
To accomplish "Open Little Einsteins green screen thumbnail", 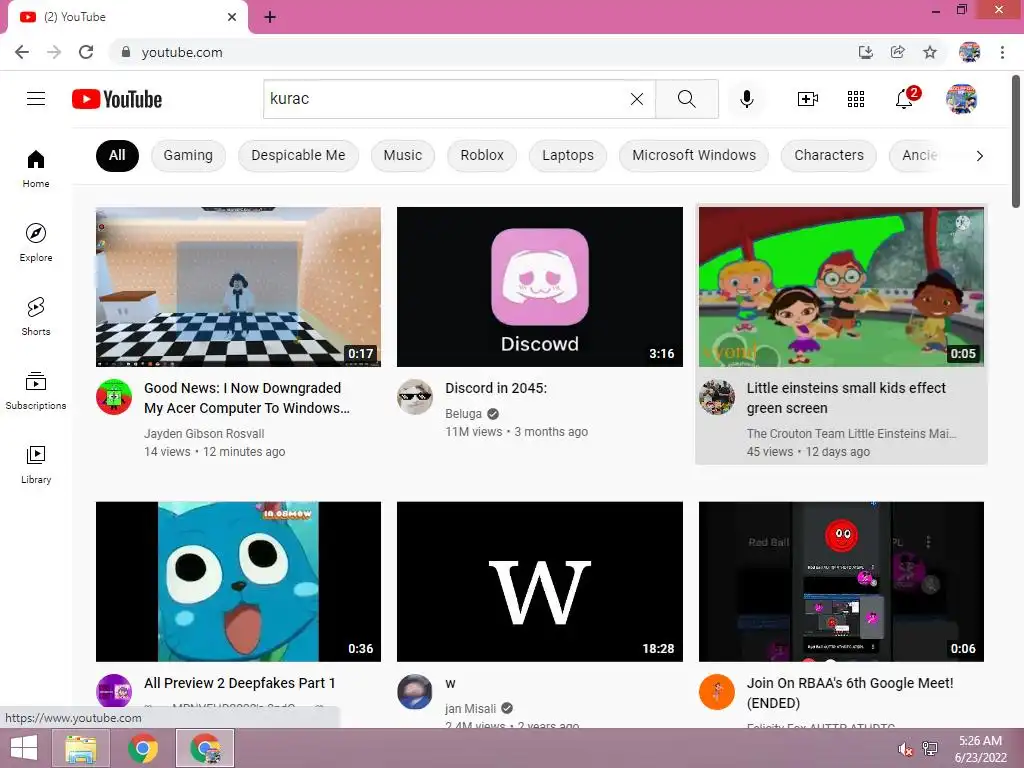I will pos(841,287).
